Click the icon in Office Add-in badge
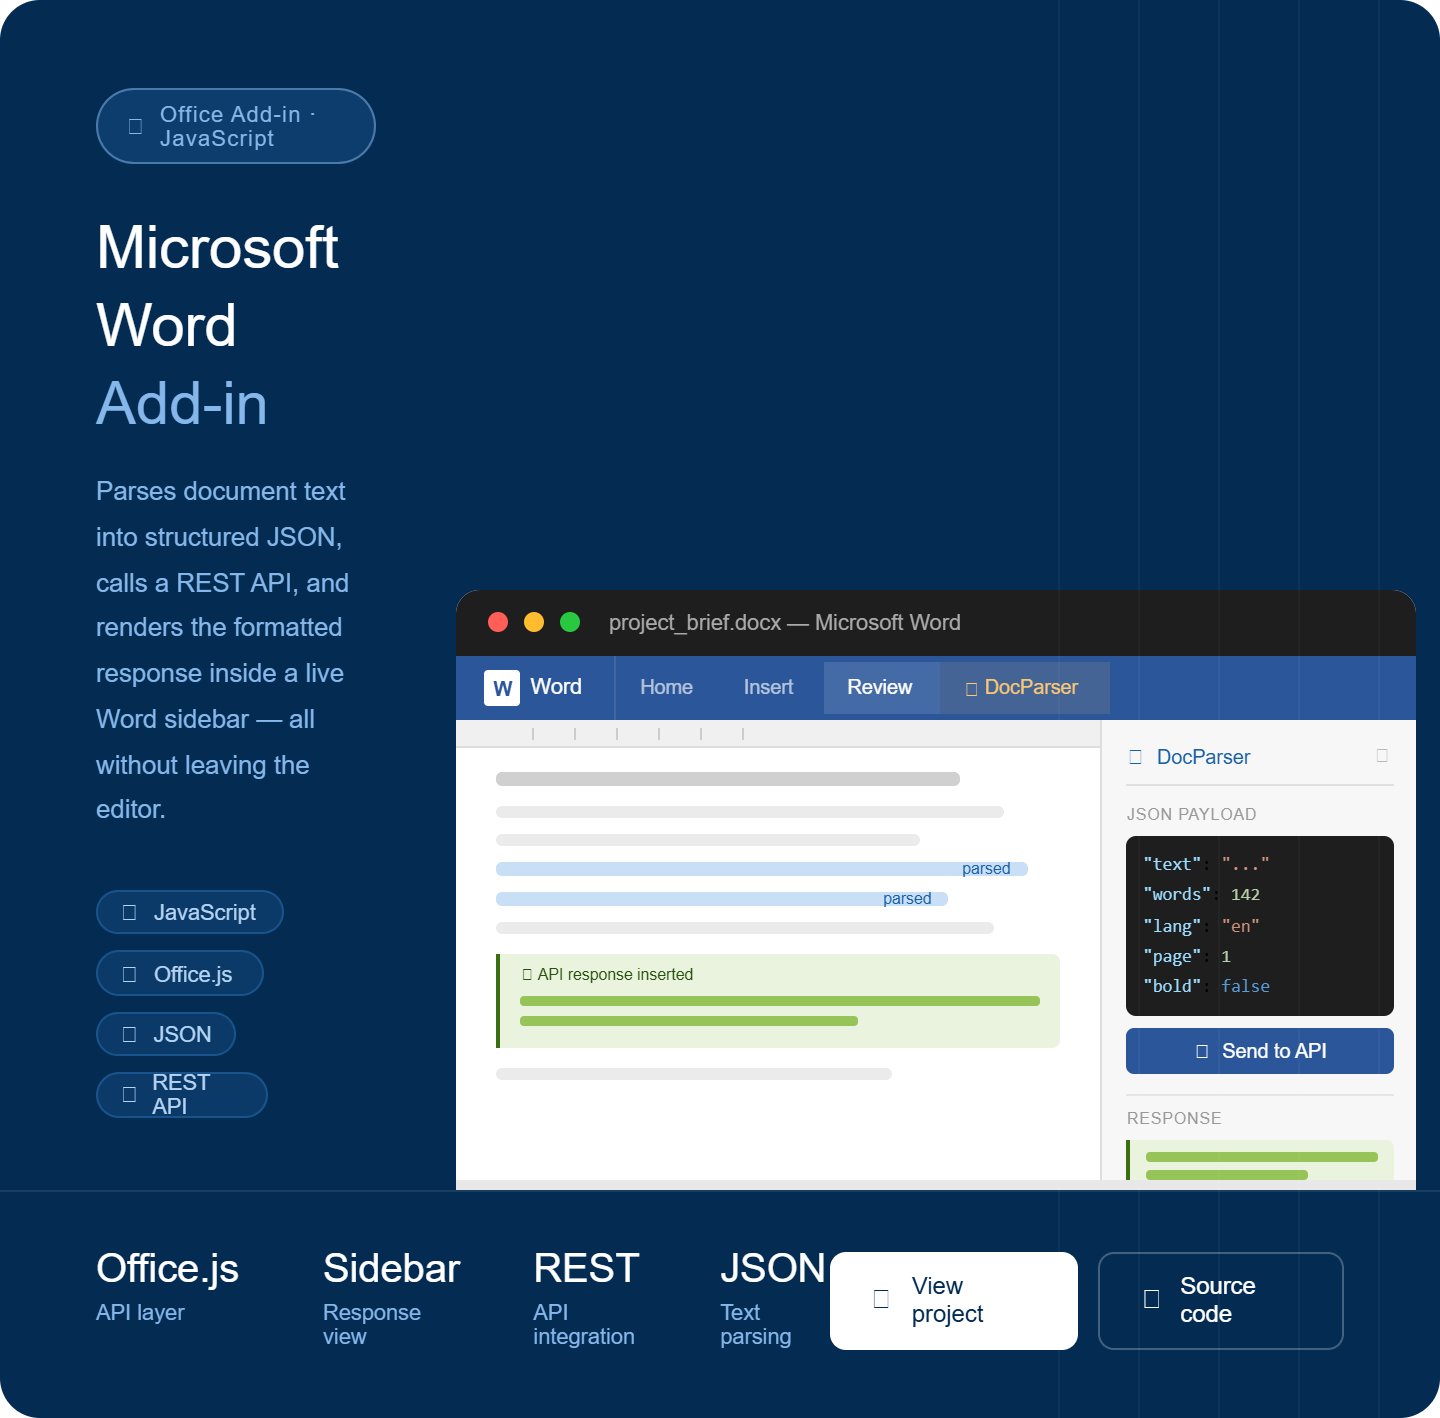The height and width of the screenshot is (1418, 1440). [135, 126]
